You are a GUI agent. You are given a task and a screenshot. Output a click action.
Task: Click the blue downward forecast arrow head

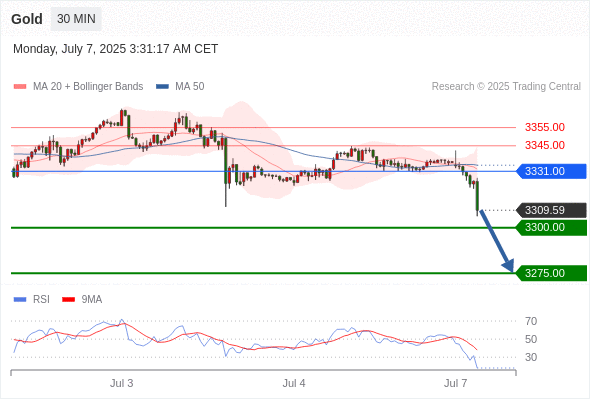pyautogui.click(x=509, y=265)
